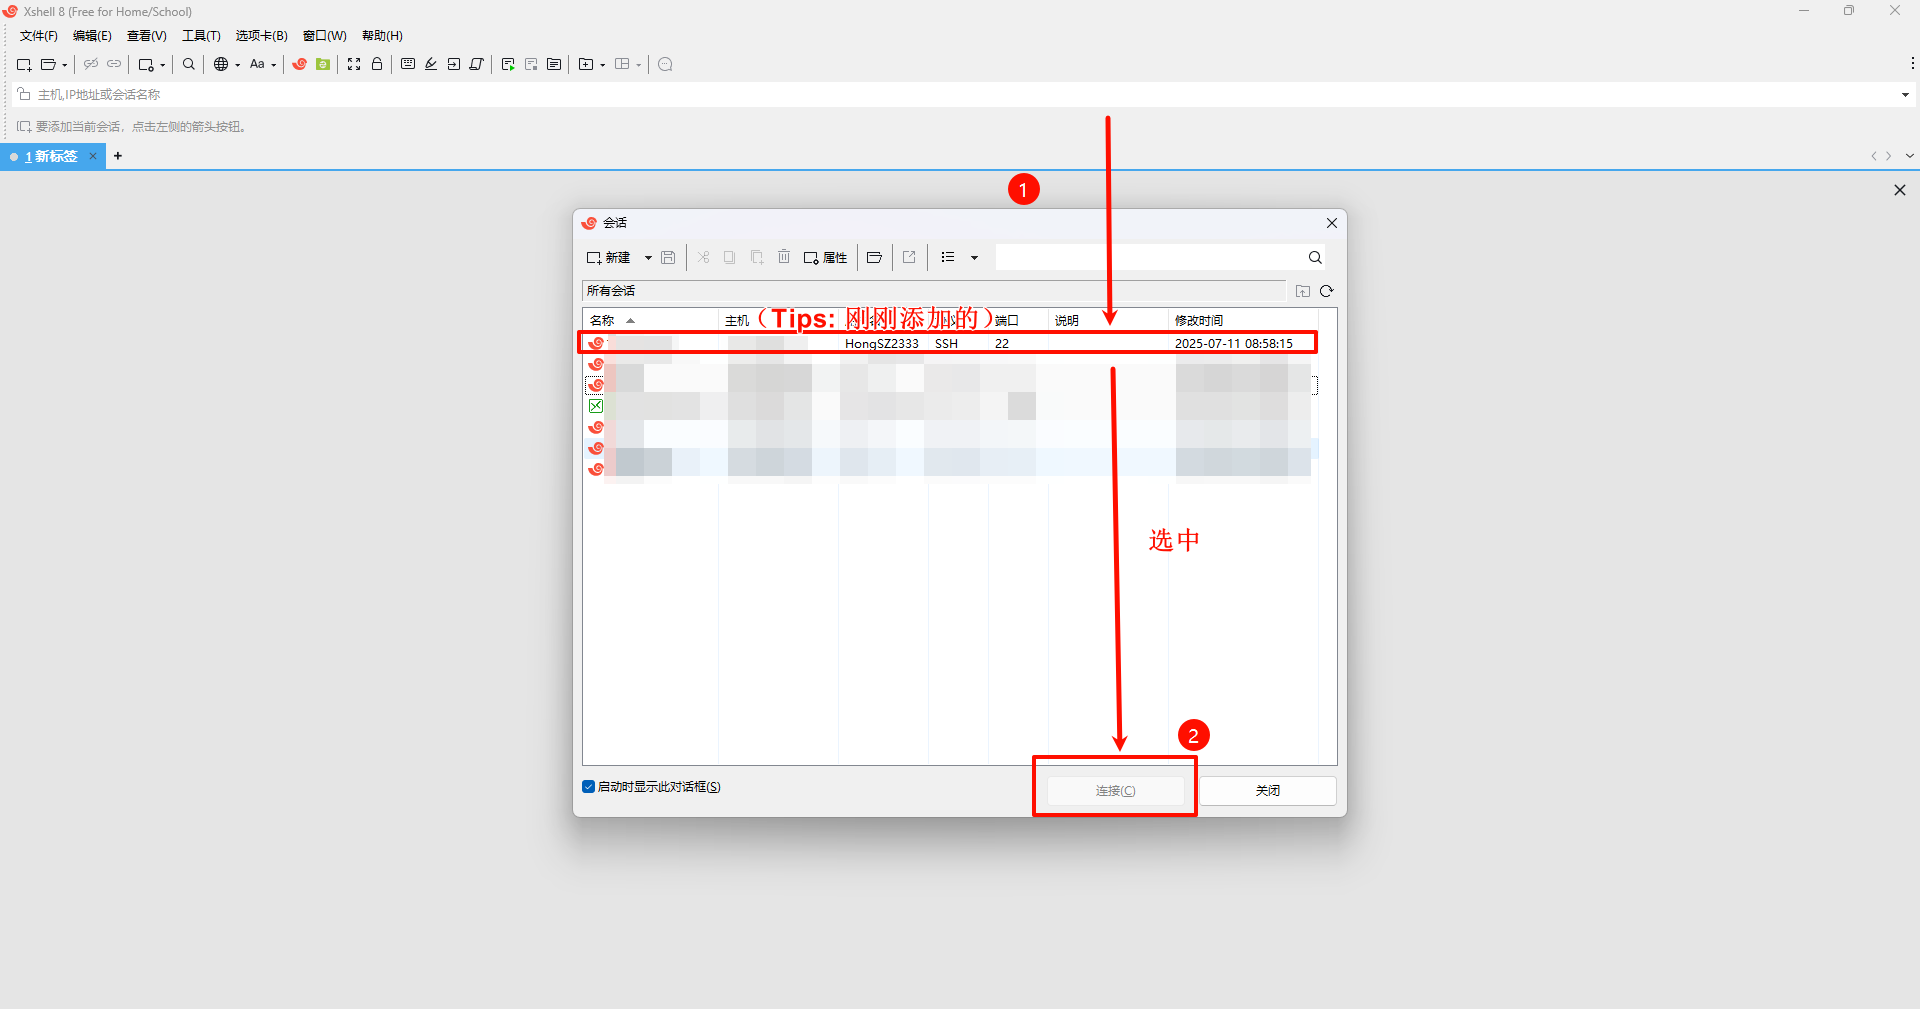Expand the add tab group dropdown arrow
Screen dimensions: 1920x1009
pyautogui.click(x=603, y=65)
